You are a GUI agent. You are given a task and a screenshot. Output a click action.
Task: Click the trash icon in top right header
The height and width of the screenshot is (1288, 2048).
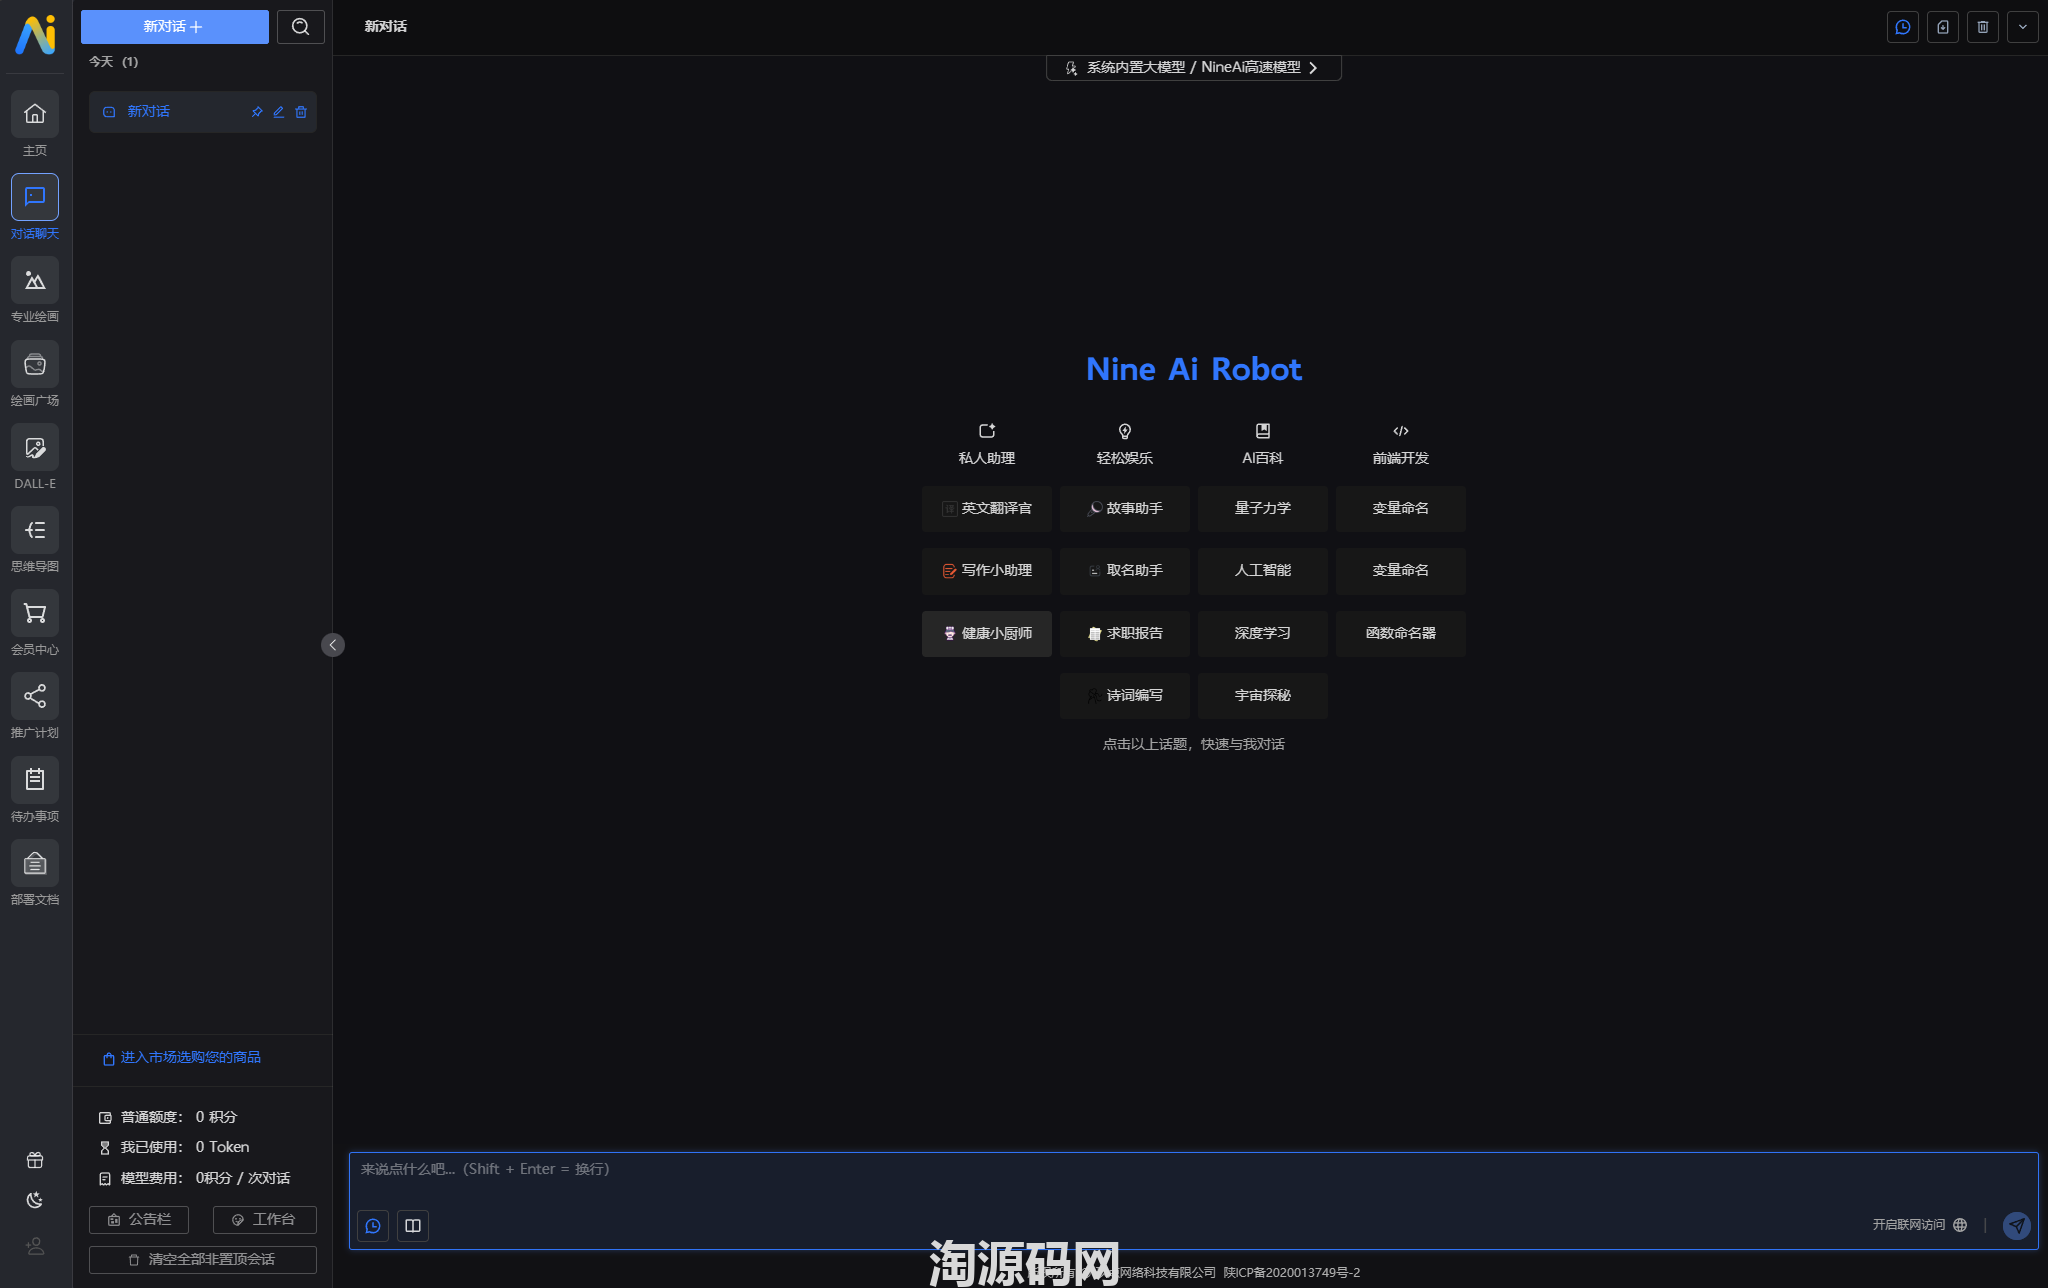(1983, 27)
